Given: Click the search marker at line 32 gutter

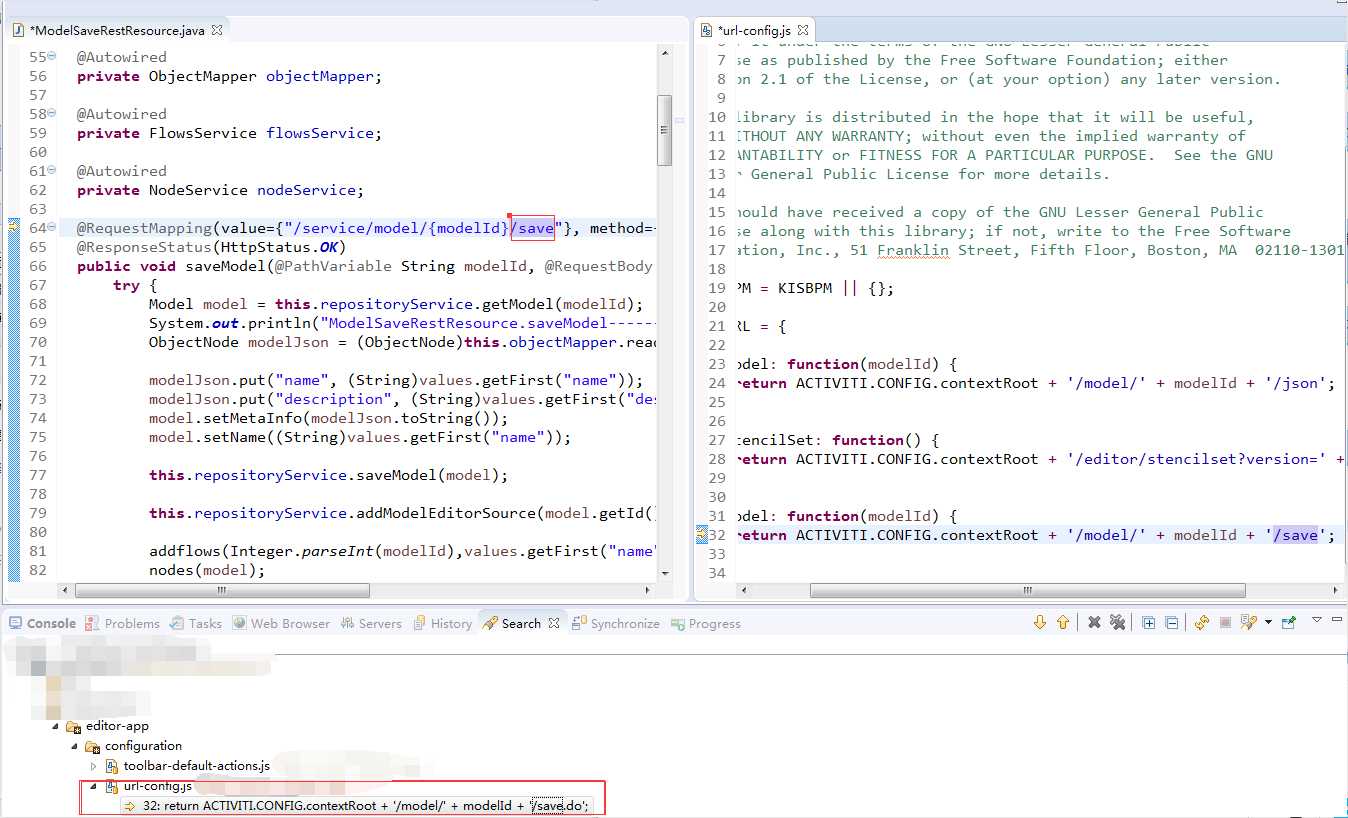Looking at the screenshot, I should coord(701,535).
